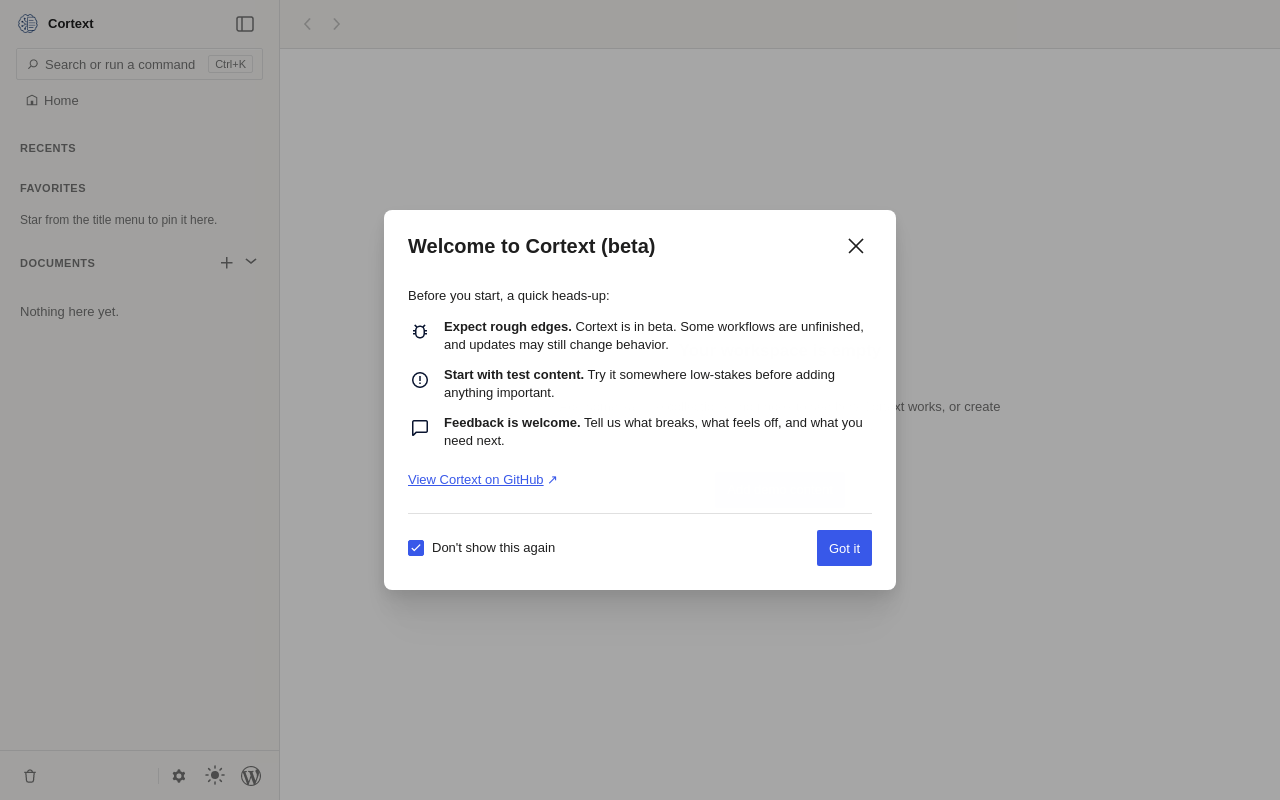Click the chat bubble feedback icon
The height and width of the screenshot is (800, 1280).
click(420, 428)
